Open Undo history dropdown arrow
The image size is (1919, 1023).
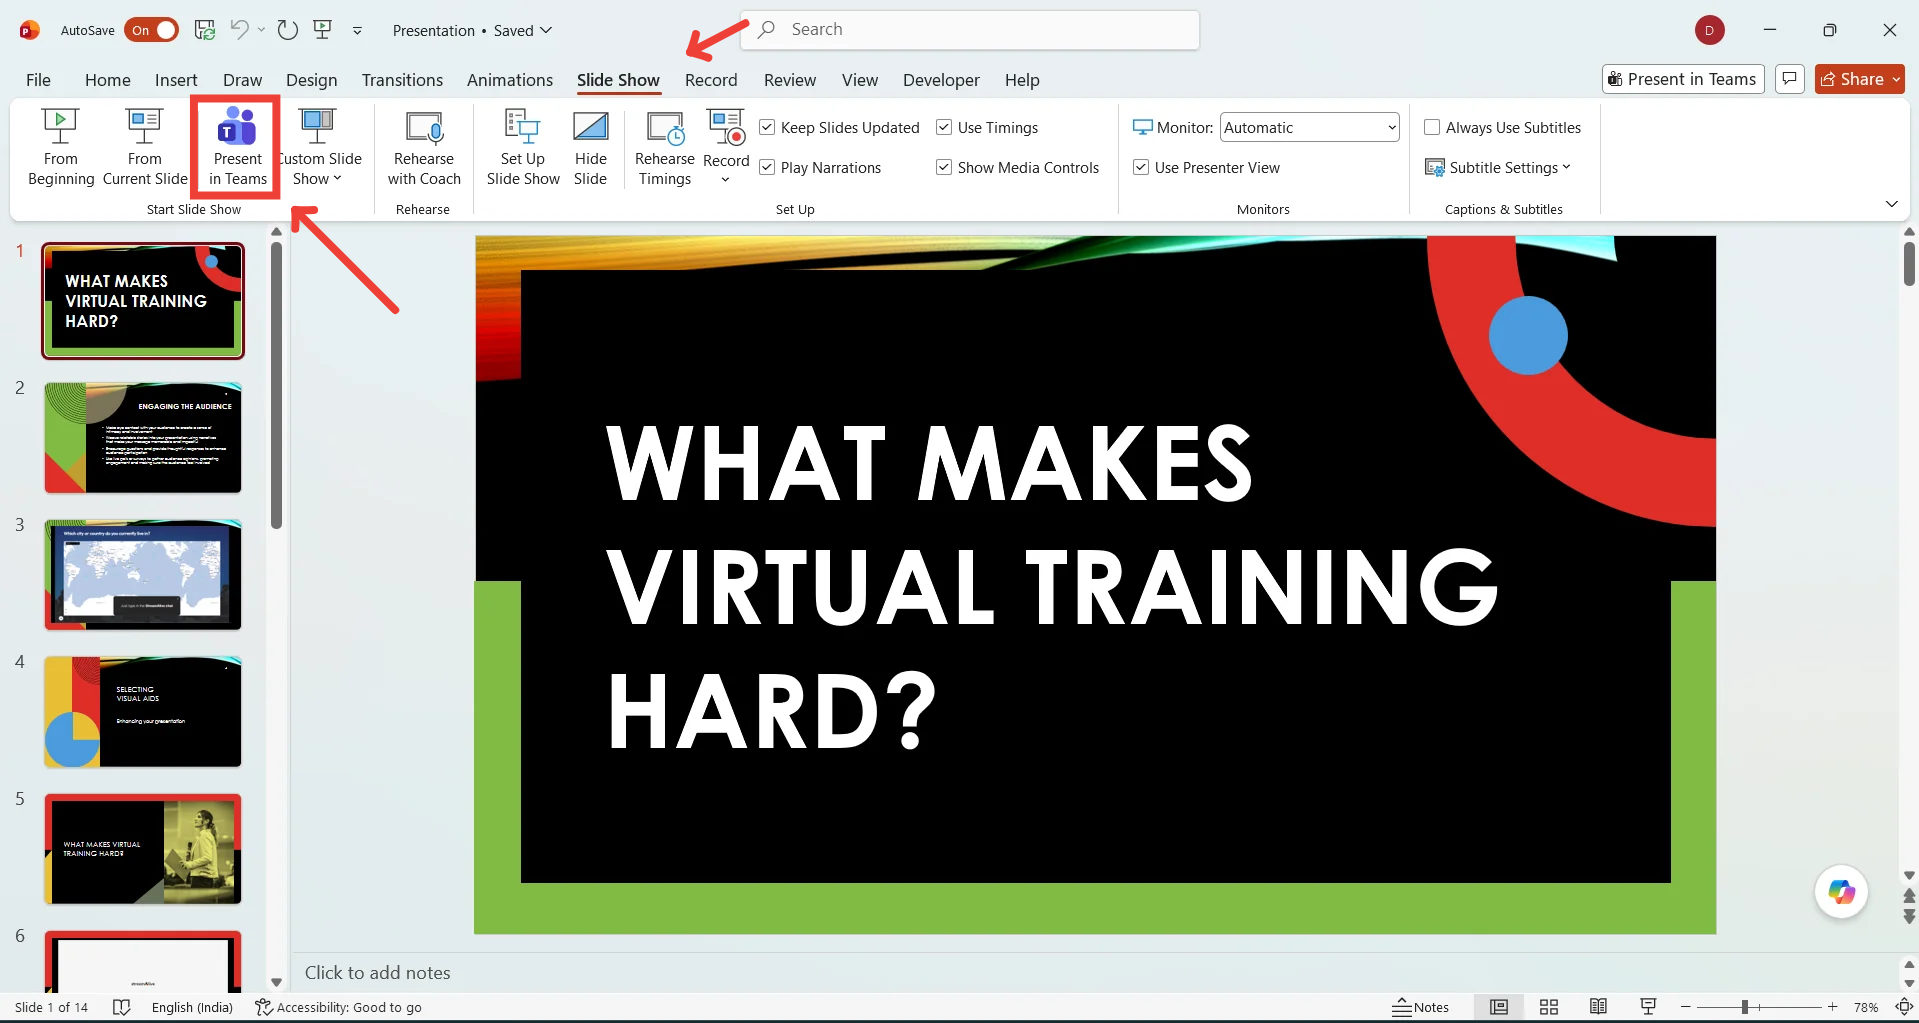(x=261, y=30)
